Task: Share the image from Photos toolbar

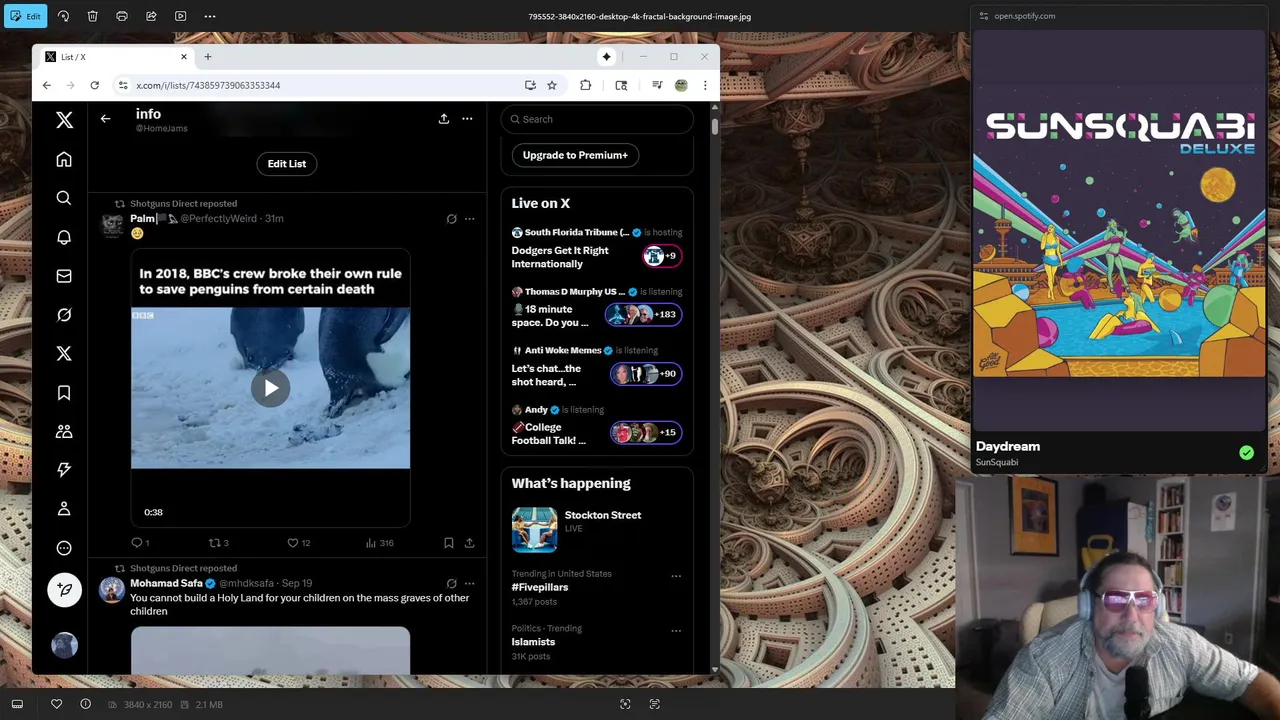Action: coord(151,16)
